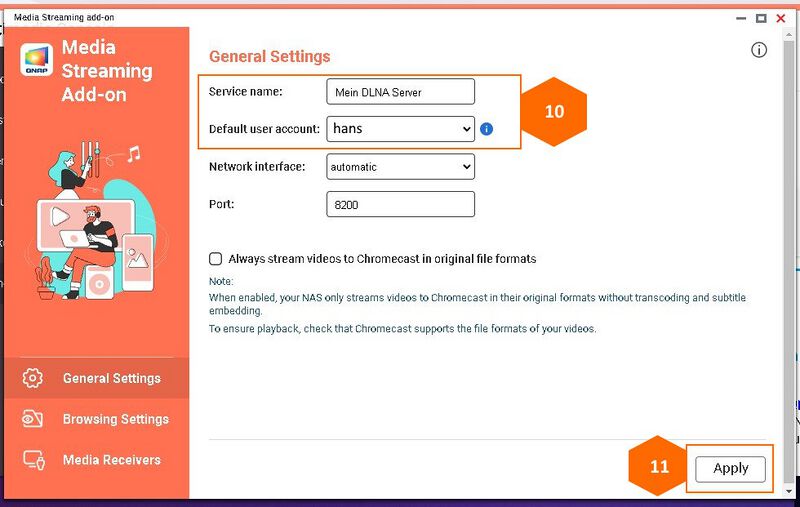800x507 pixels.
Task: Click blue info icon beside Default user account
Action: 487,129
